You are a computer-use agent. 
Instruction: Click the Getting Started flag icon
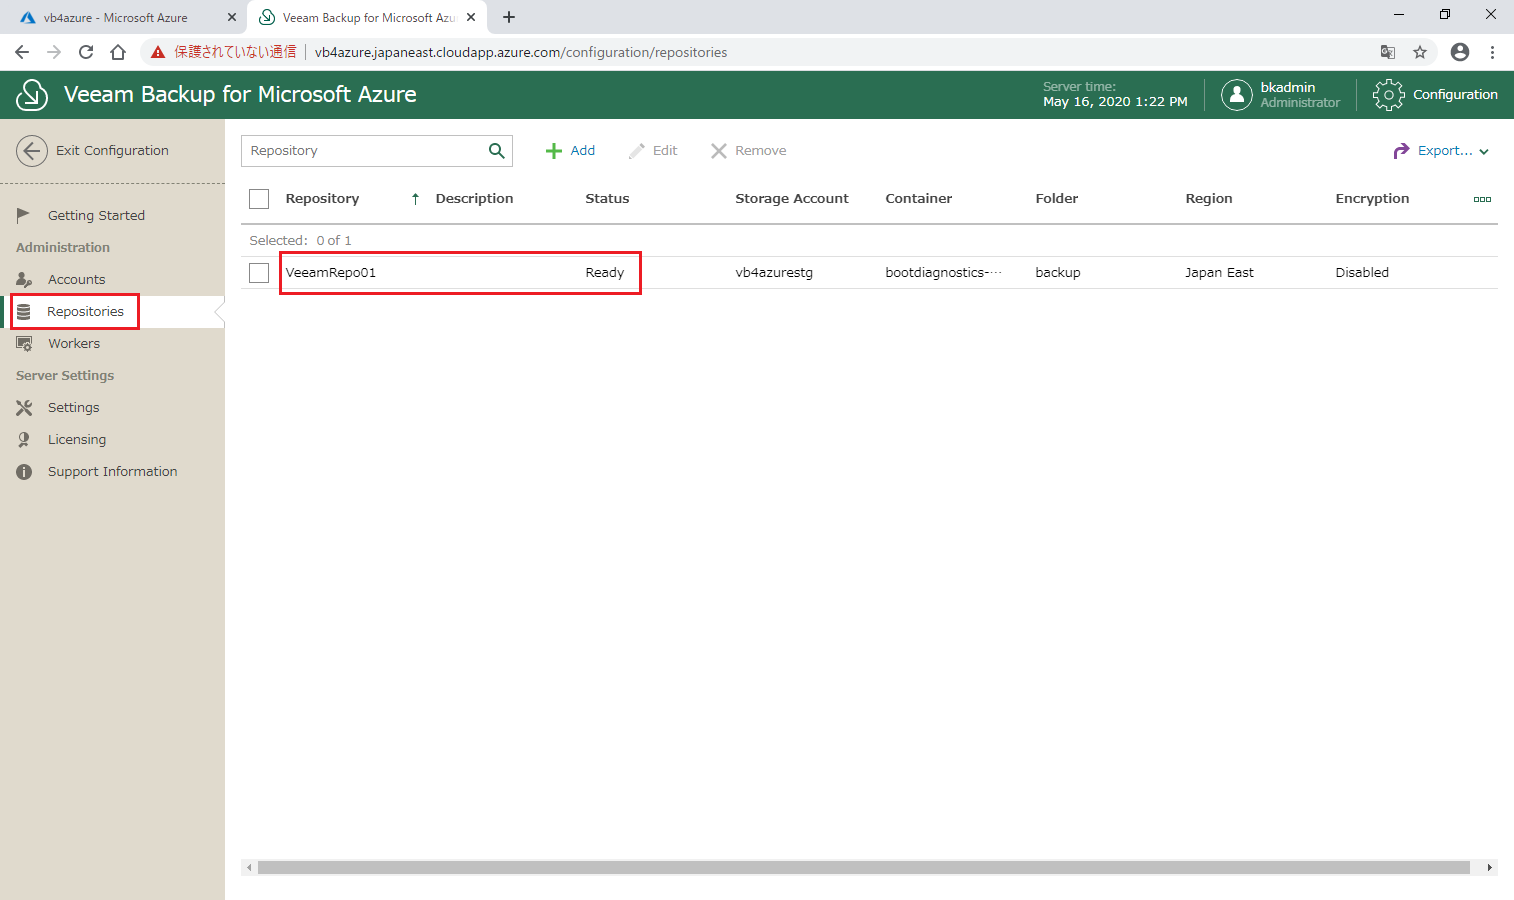(24, 215)
